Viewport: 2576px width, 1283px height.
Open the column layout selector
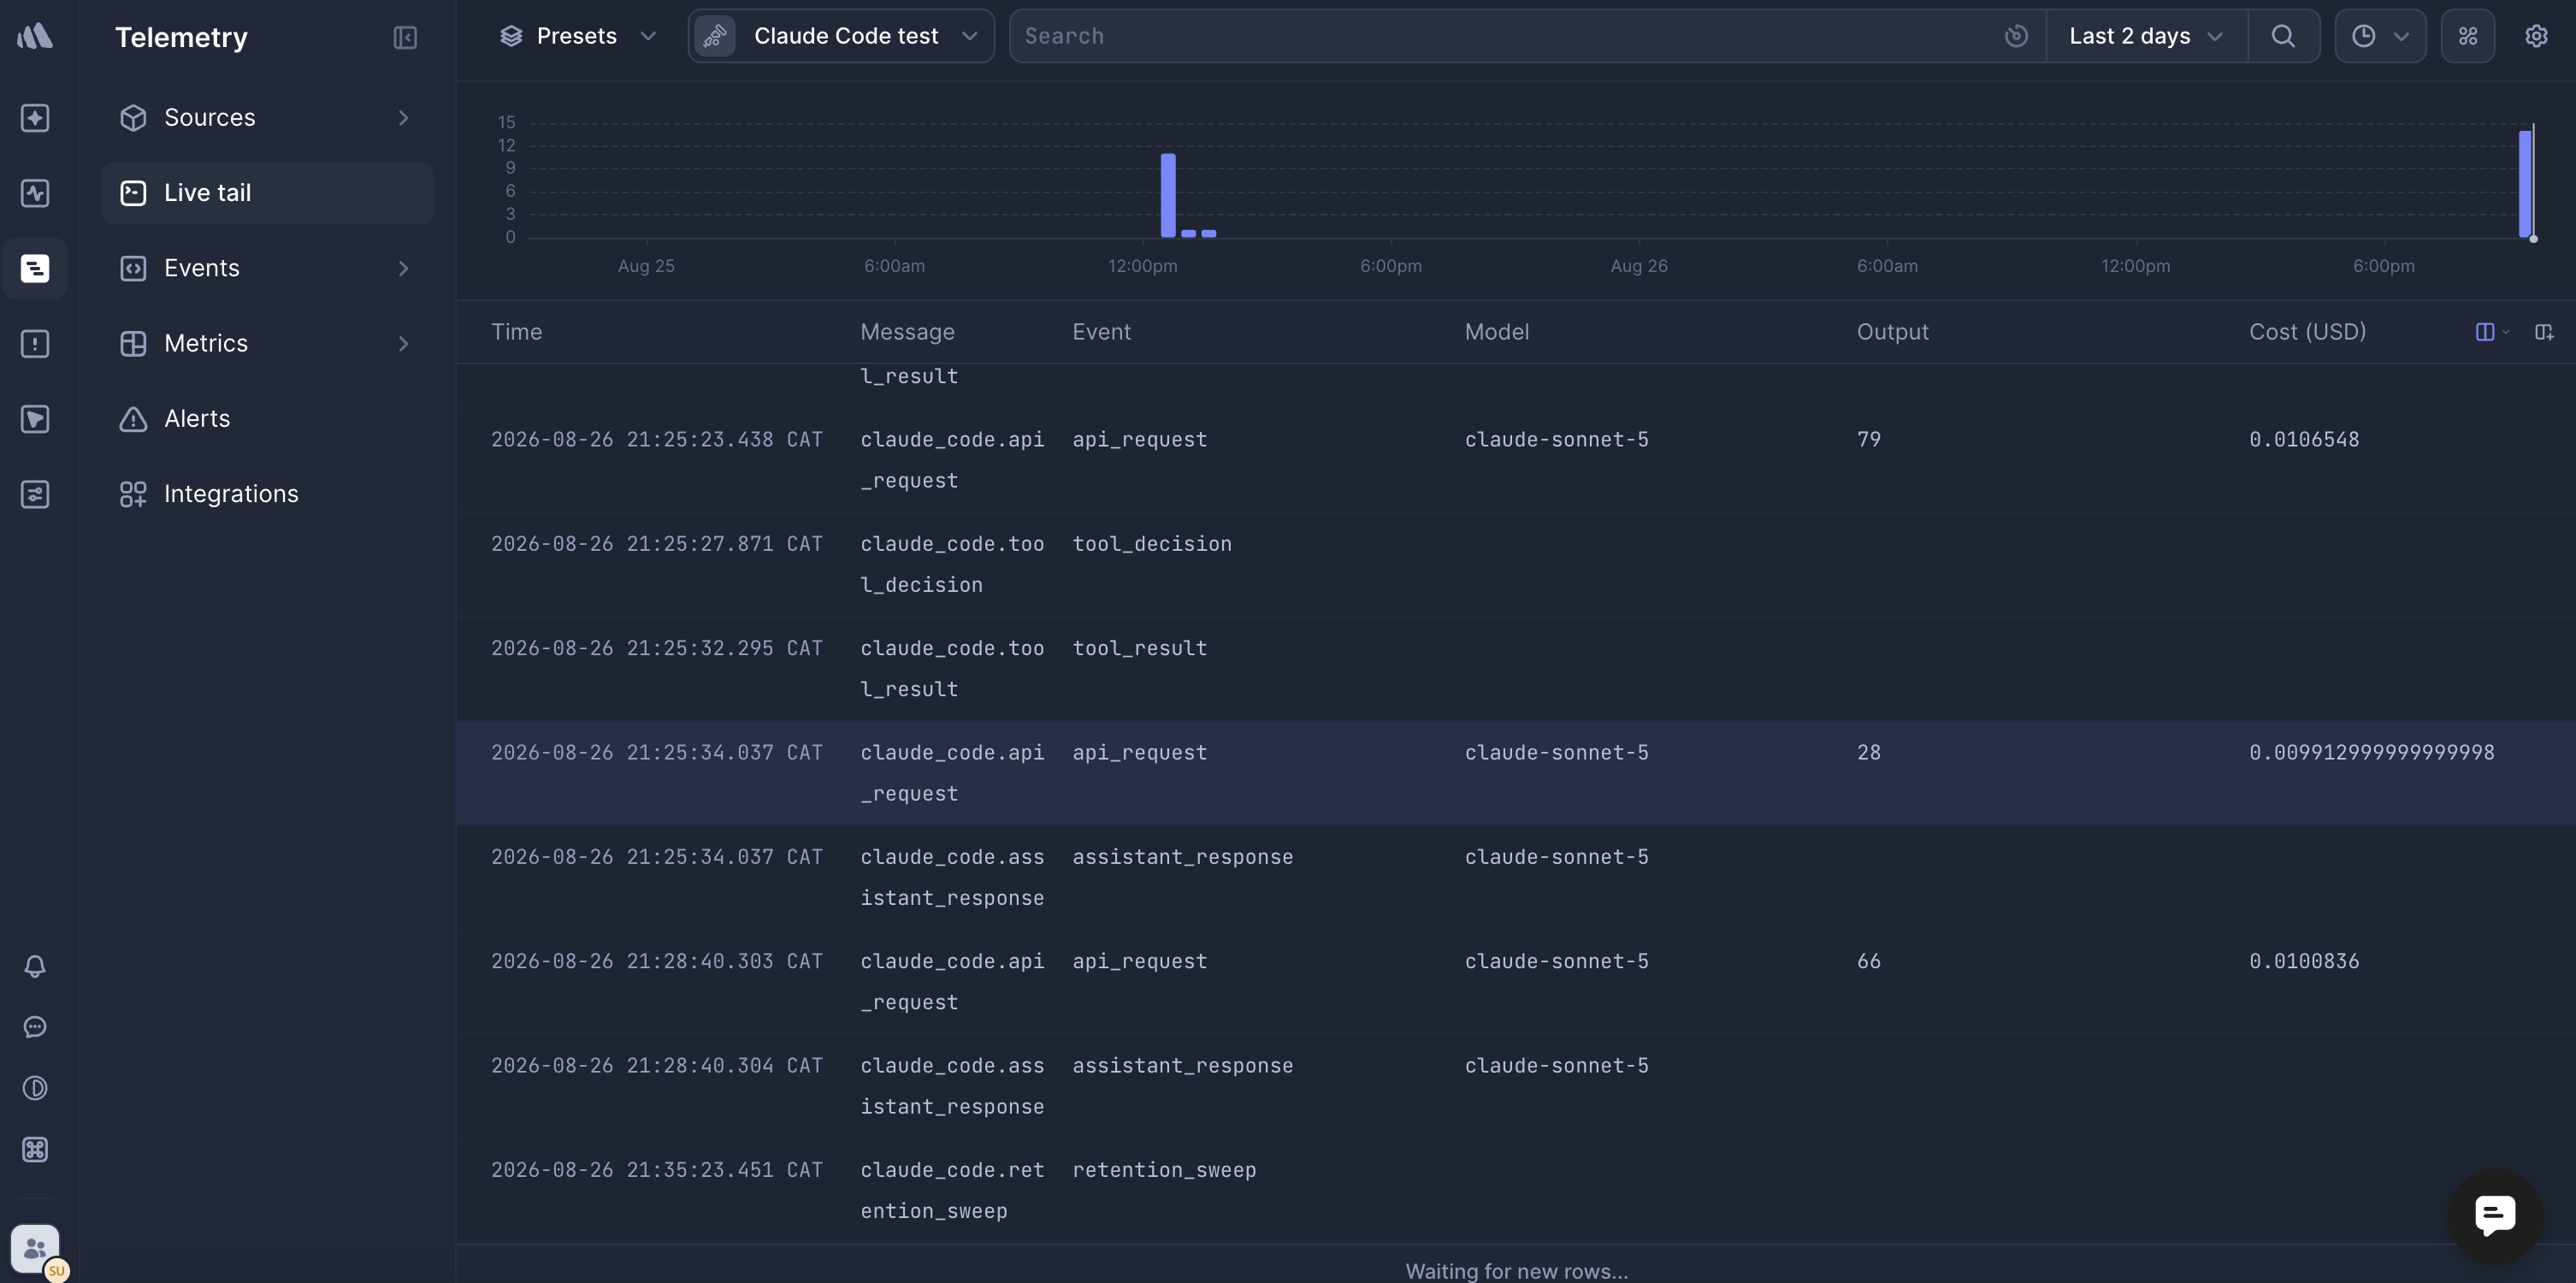(x=2491, y=332)
